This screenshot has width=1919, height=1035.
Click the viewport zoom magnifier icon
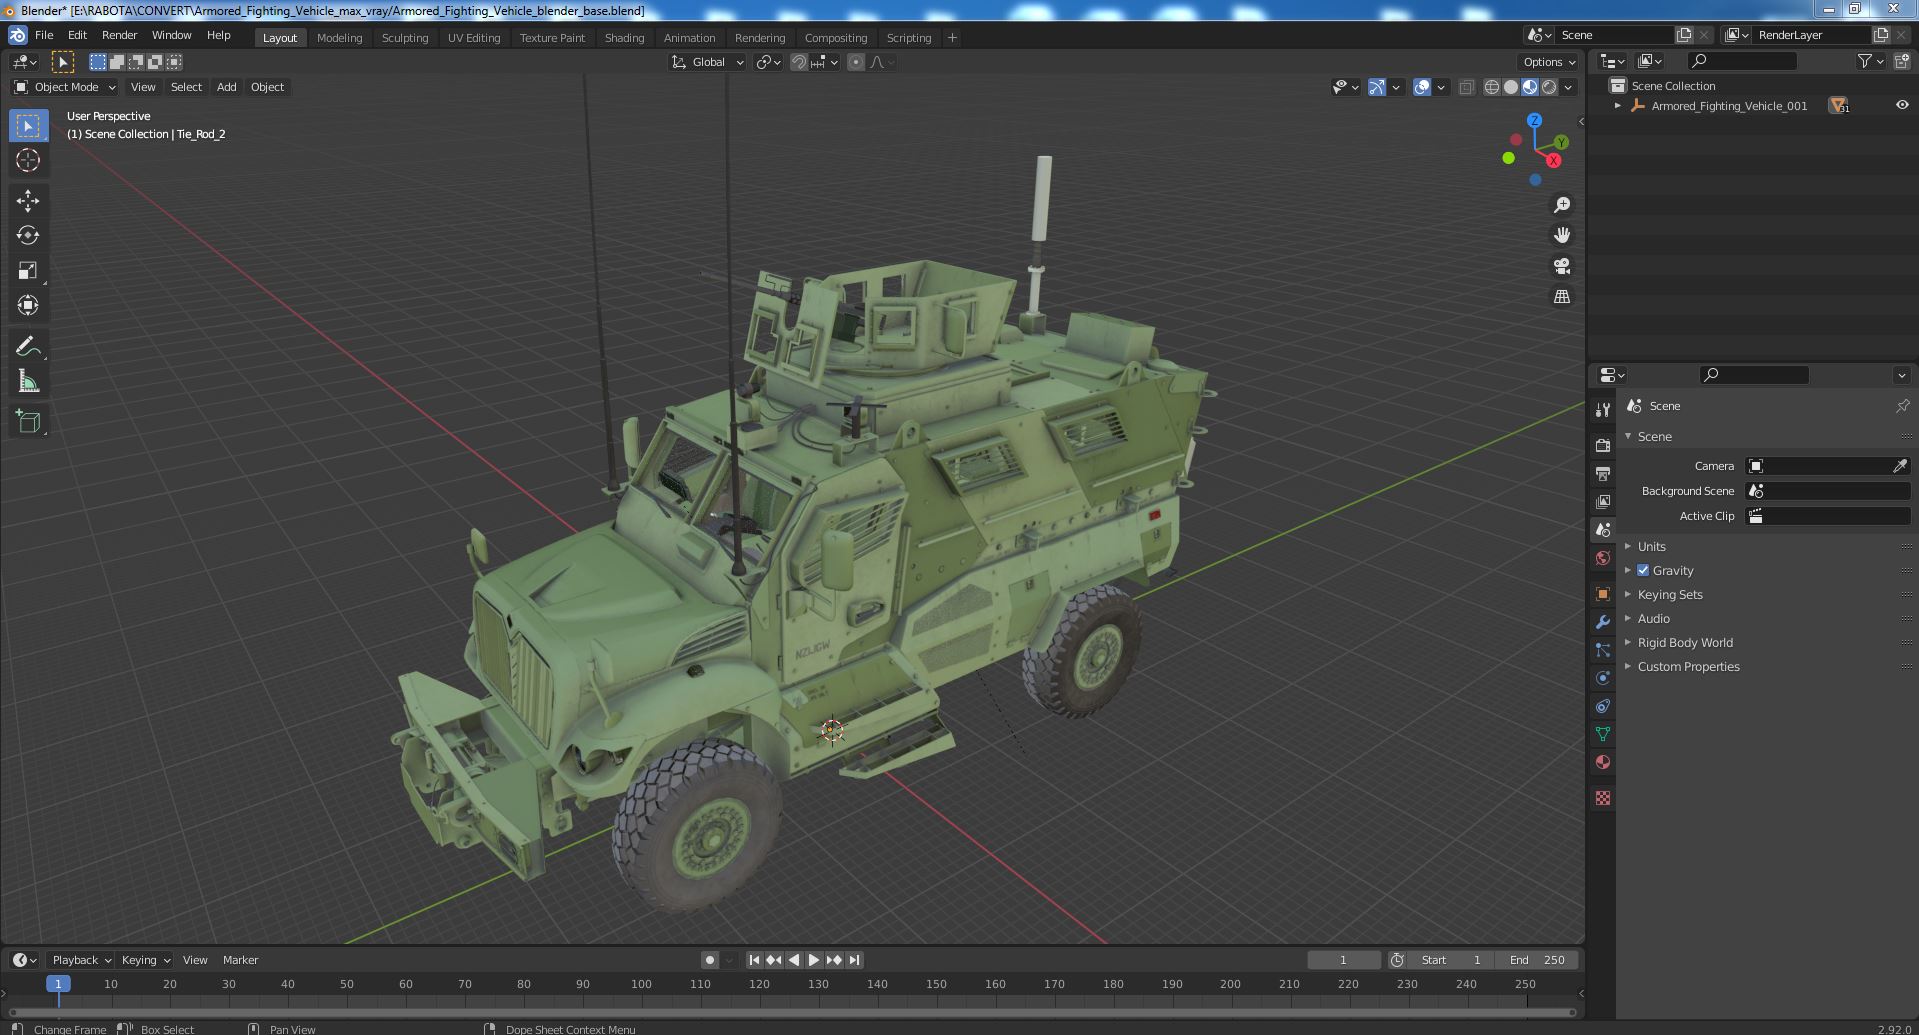[1562, 205]
